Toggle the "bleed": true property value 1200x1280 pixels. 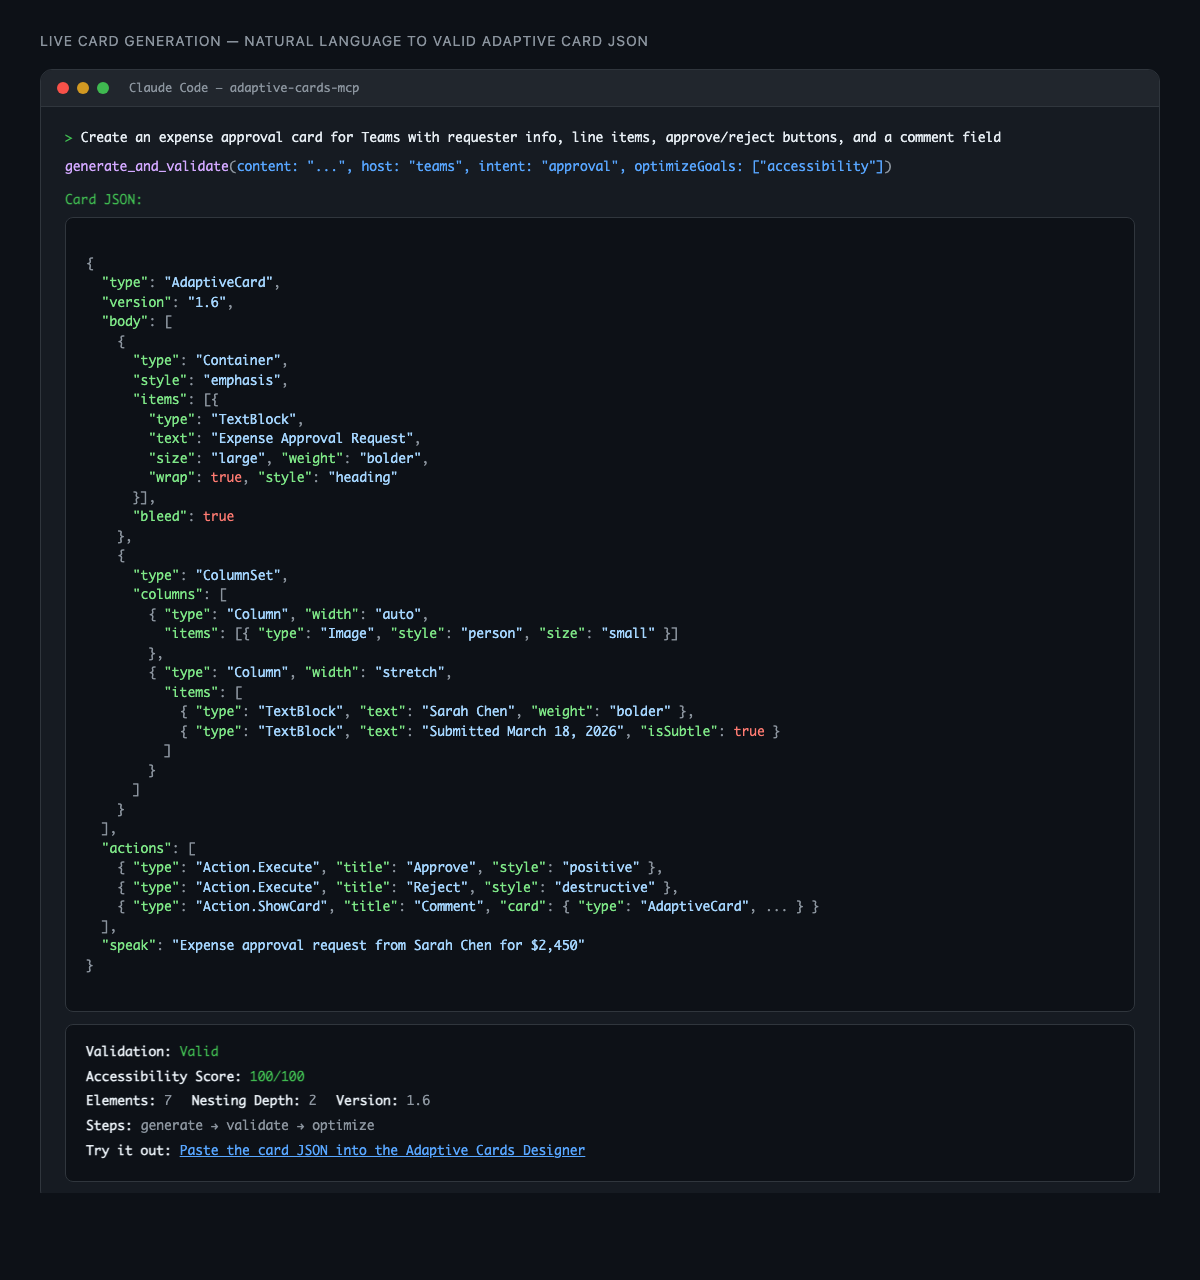(218, 516)
